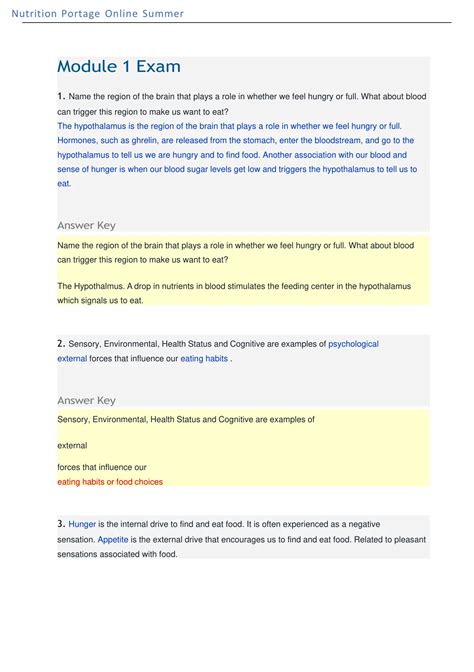Click the blue 'eating habits' answer
The height and width of the screenshot is (672, 474).
click(x=204, y=359)
